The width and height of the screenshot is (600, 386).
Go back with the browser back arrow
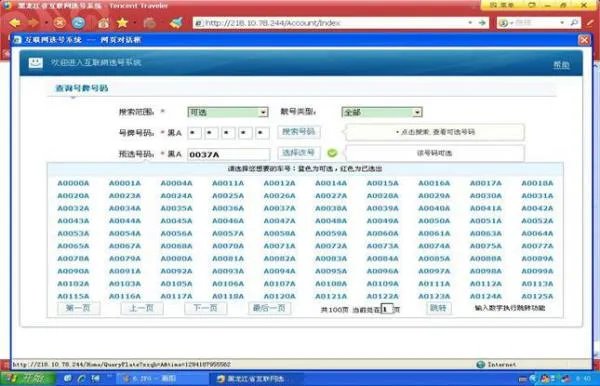[x=15, y=23]
